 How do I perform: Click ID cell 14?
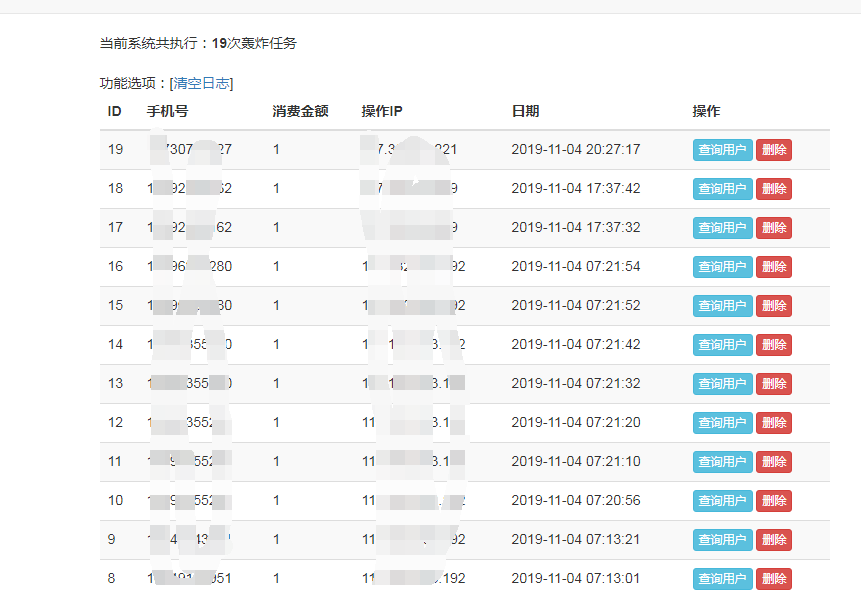[115, 344]
